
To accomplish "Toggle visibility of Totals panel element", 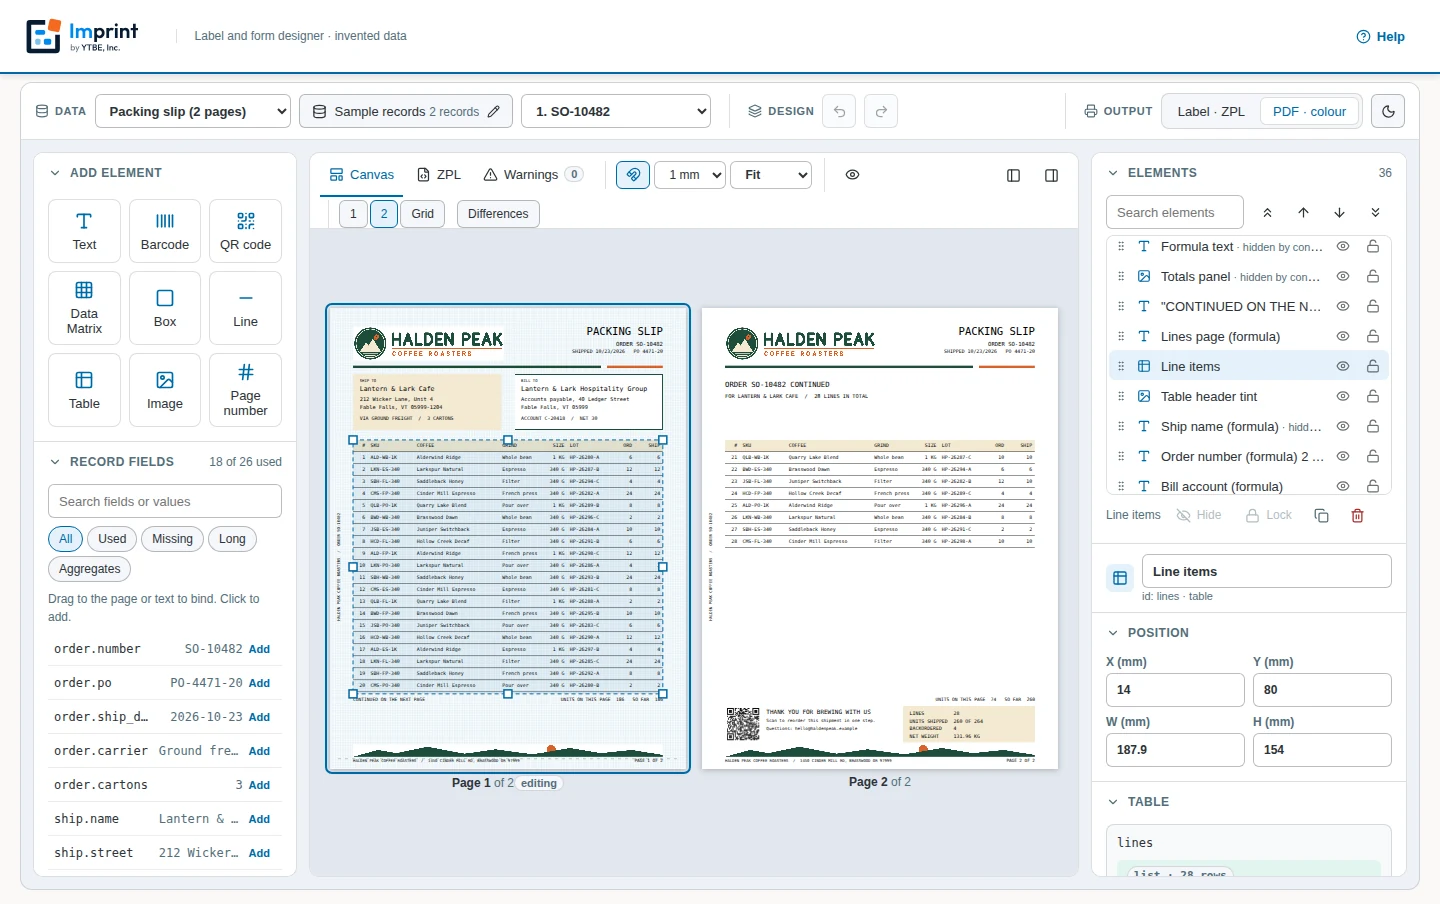I will click(x=1343, y=276).
